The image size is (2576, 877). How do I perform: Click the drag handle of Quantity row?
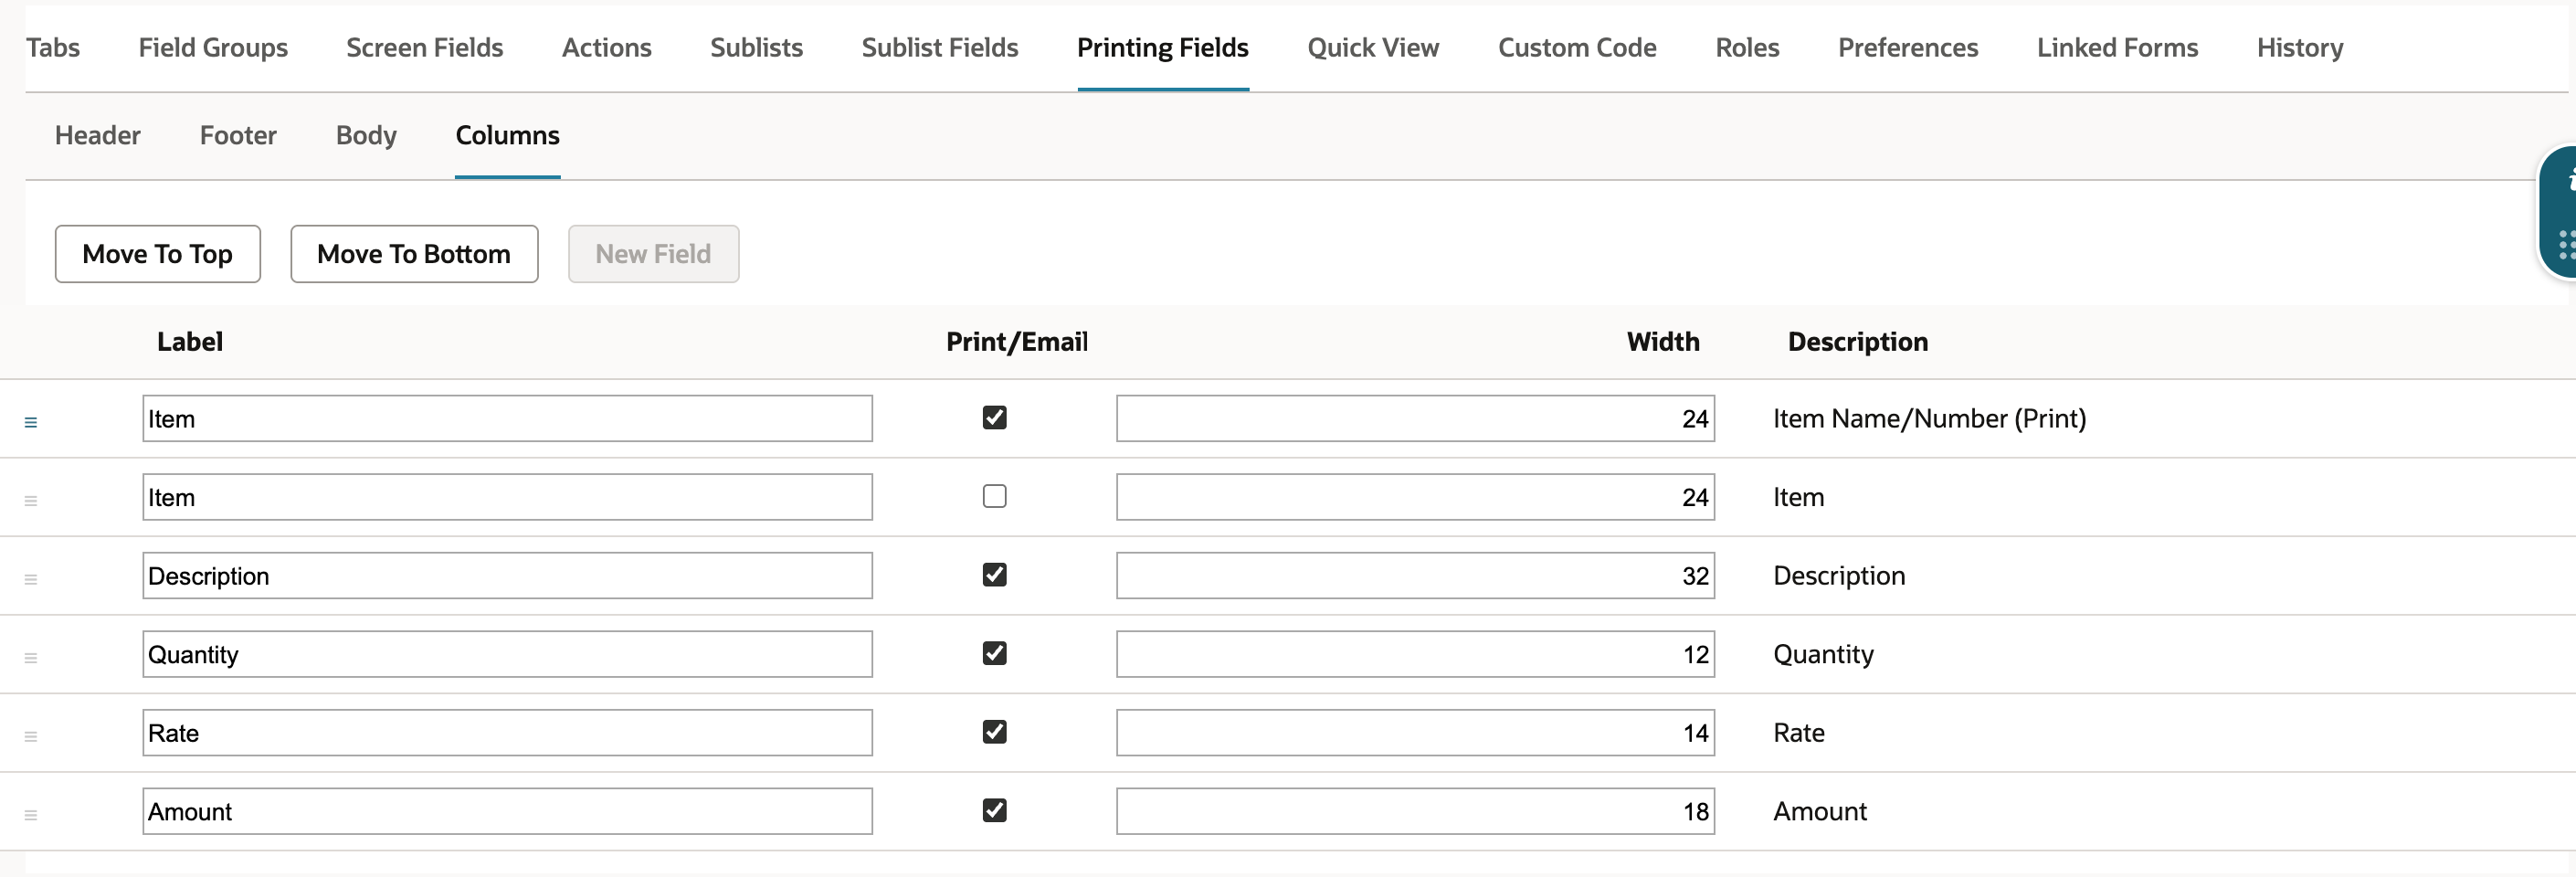[31, 658]
